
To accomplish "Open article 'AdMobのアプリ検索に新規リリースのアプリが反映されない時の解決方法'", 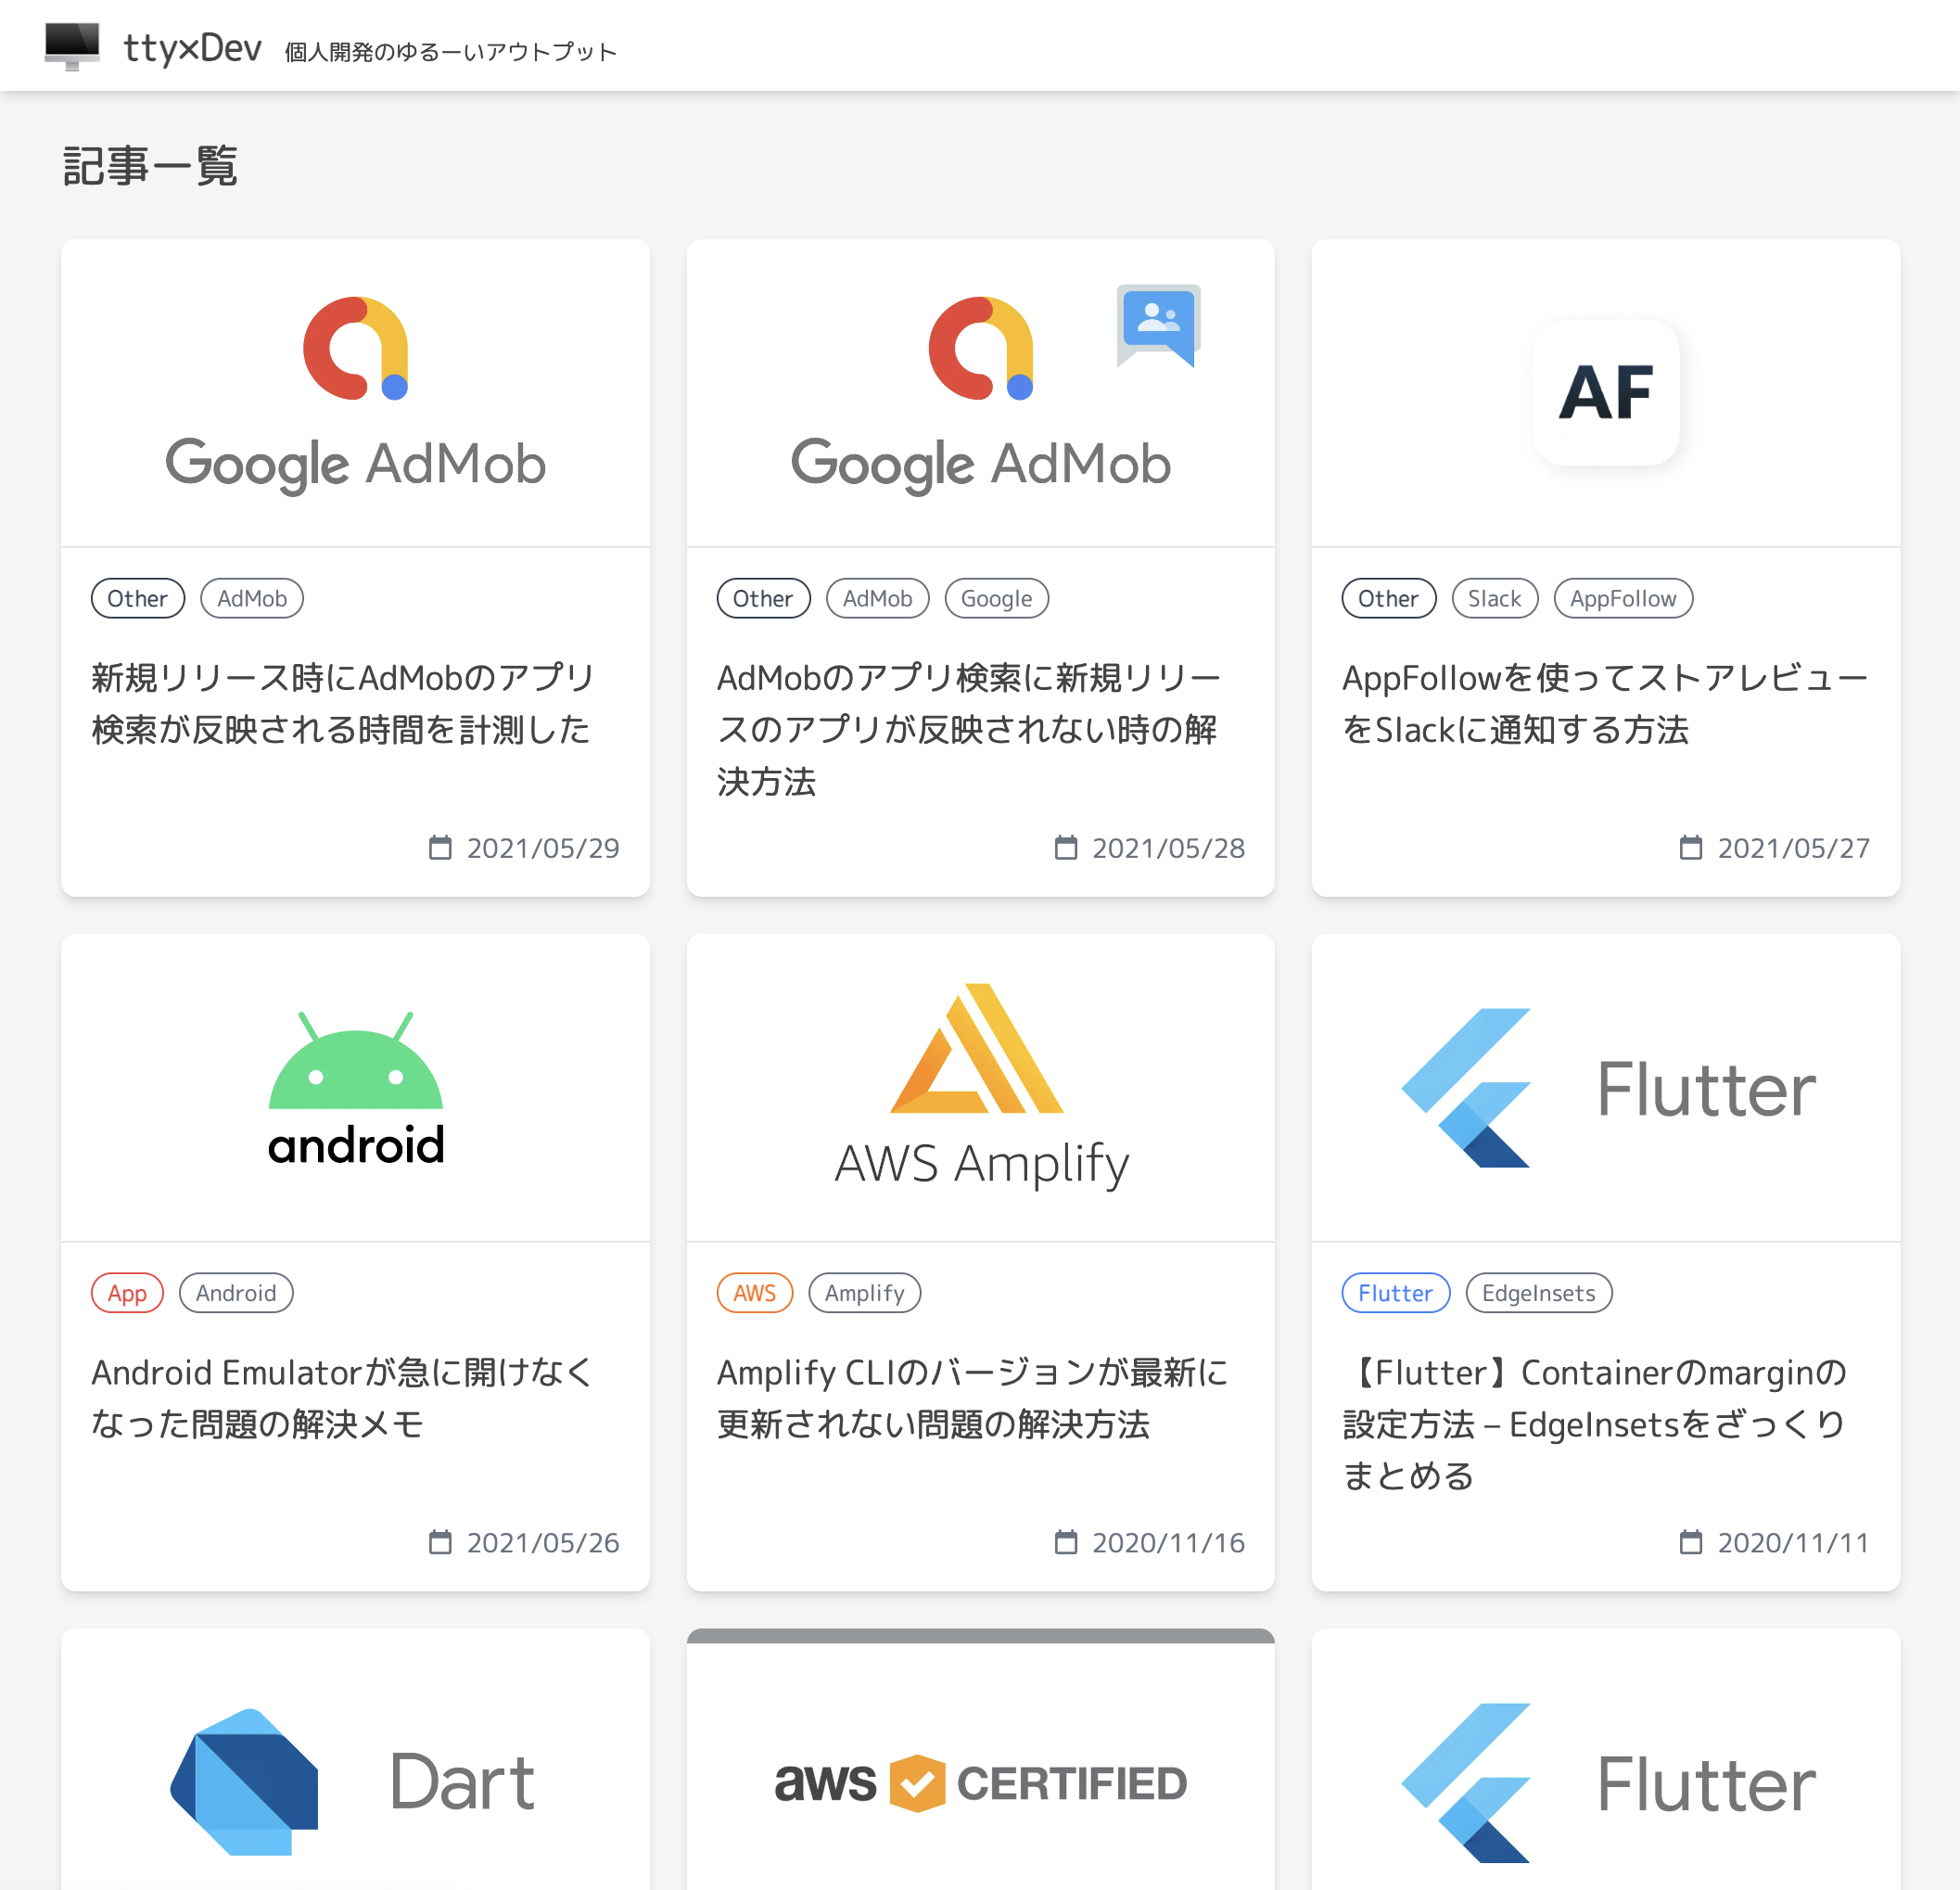I will tap(968, 729).
